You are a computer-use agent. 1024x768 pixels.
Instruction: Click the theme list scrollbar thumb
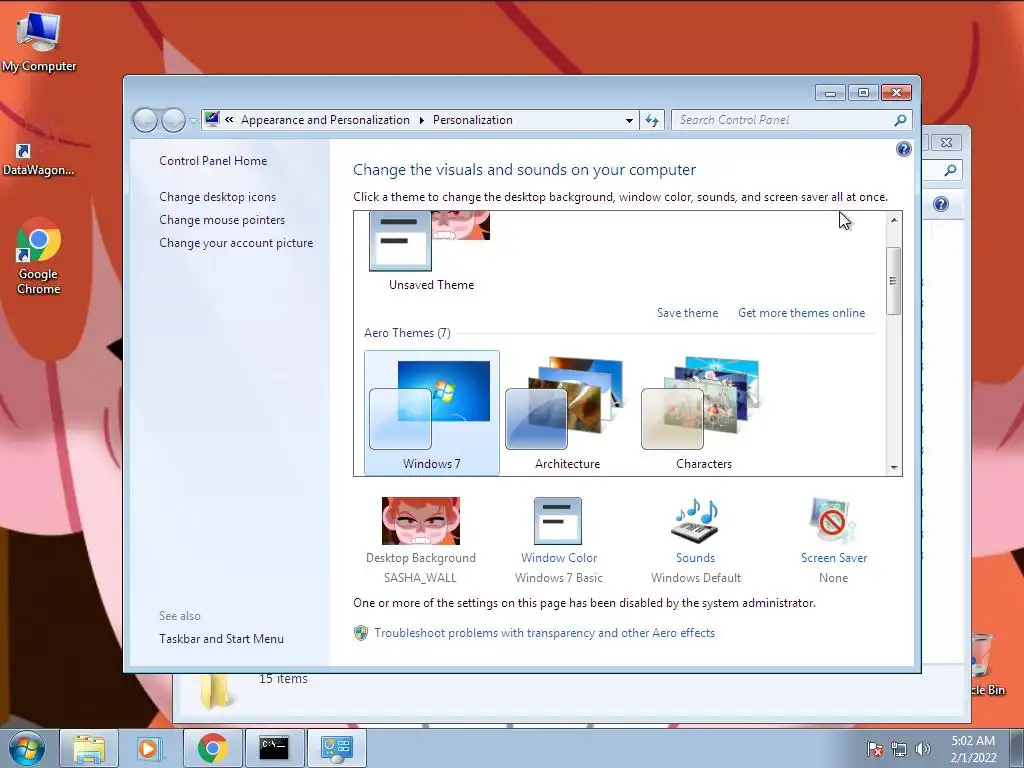coord(893,281)
